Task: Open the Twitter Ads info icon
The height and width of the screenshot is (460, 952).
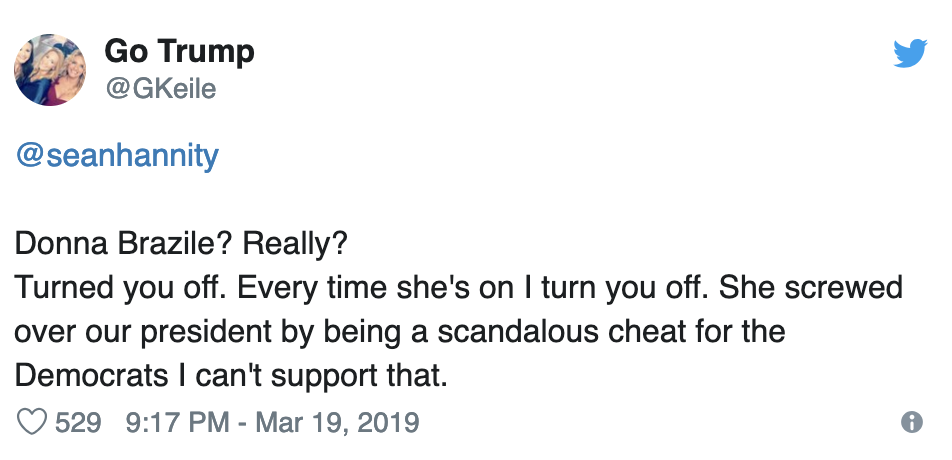Action: pos(911,422)
